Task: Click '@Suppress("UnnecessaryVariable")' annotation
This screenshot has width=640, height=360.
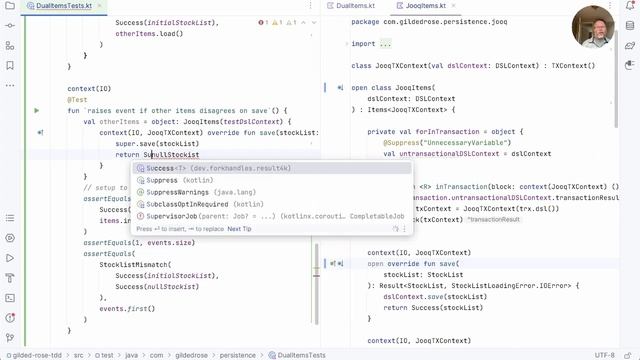Action: 447,143
